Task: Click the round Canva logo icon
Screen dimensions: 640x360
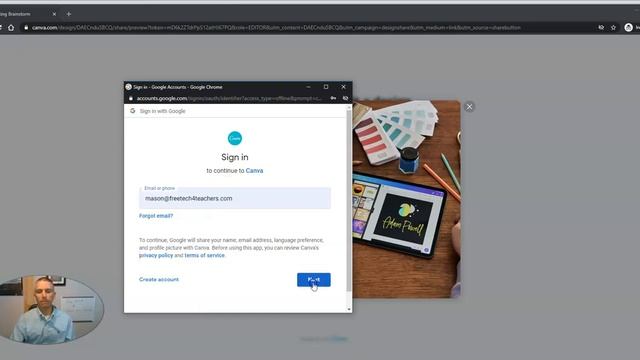Action: tap(235, 138)
